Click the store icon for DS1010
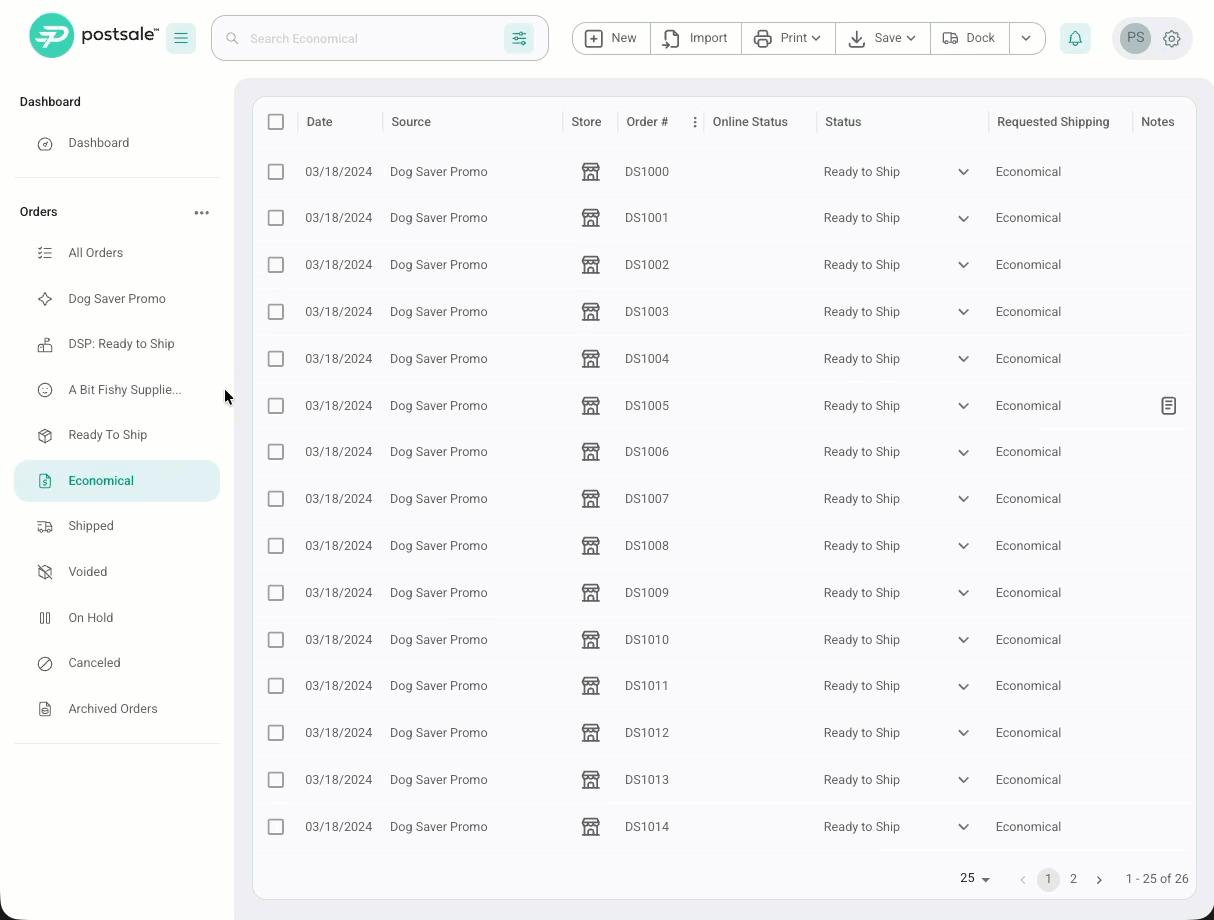The height and width of the screenshot is (920, 1214). [591, 640]
